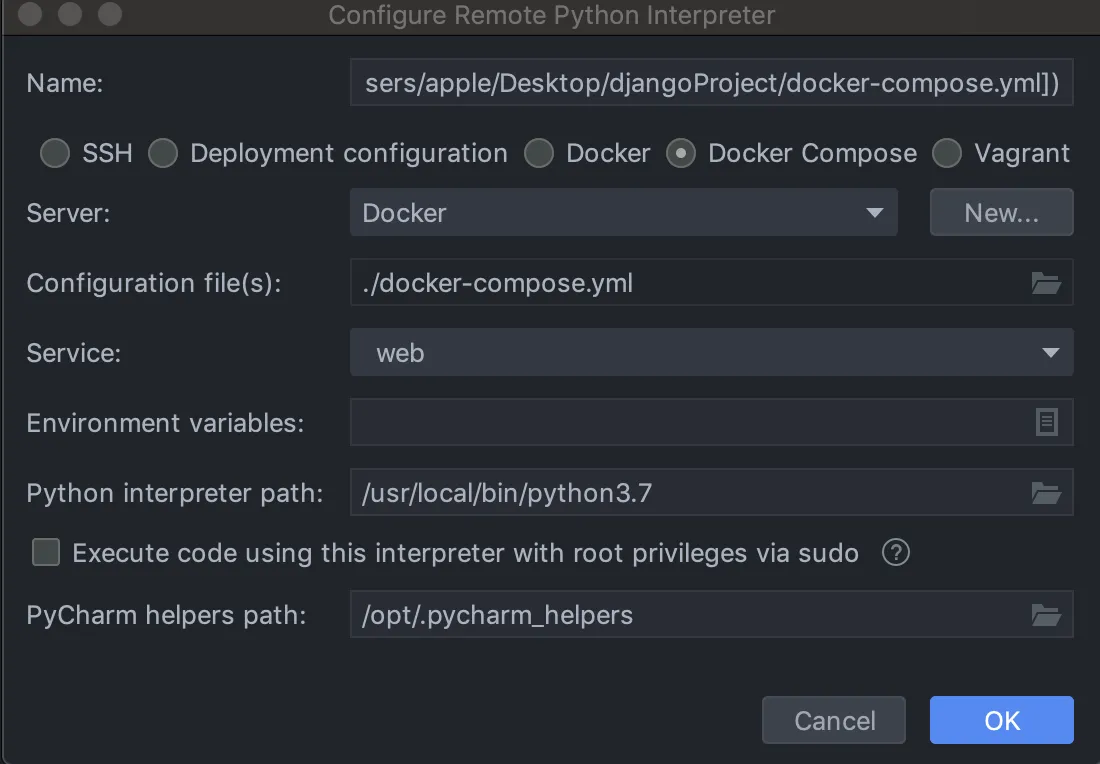Click the Name text field
This screenshot has height=764, width=1100.
[711, 83]
